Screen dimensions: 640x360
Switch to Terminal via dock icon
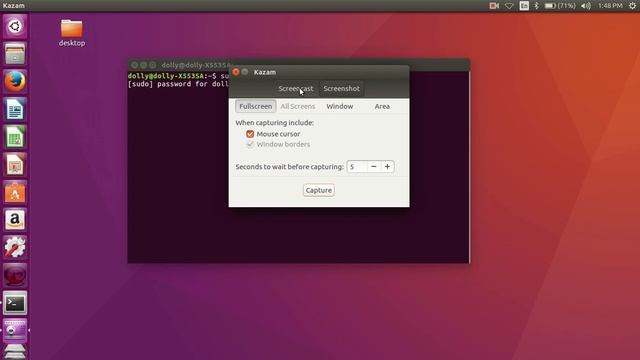[x=15, y=303]
